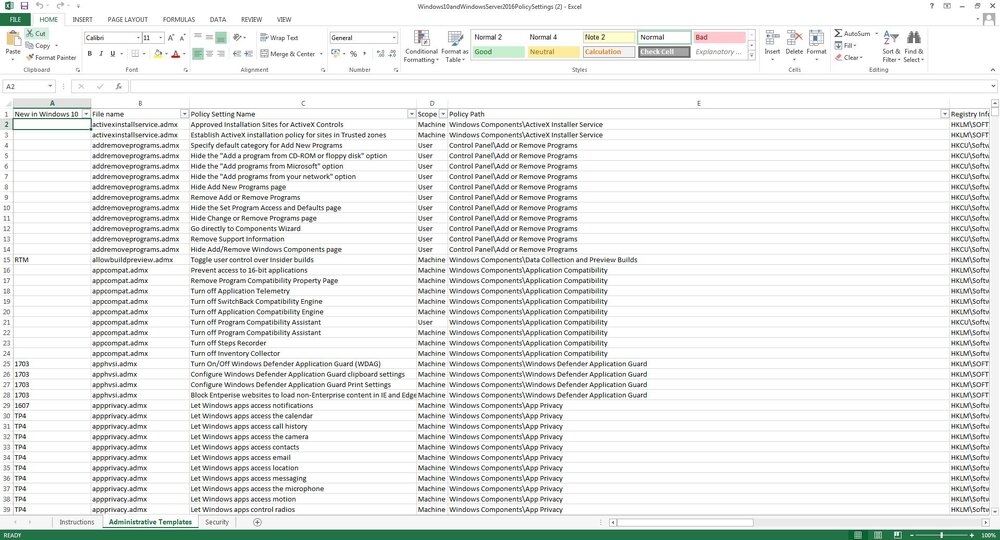This screenshot has width=1000, height=540.
Task: Switch to Page Layout view in status bar
Action: 878,535
